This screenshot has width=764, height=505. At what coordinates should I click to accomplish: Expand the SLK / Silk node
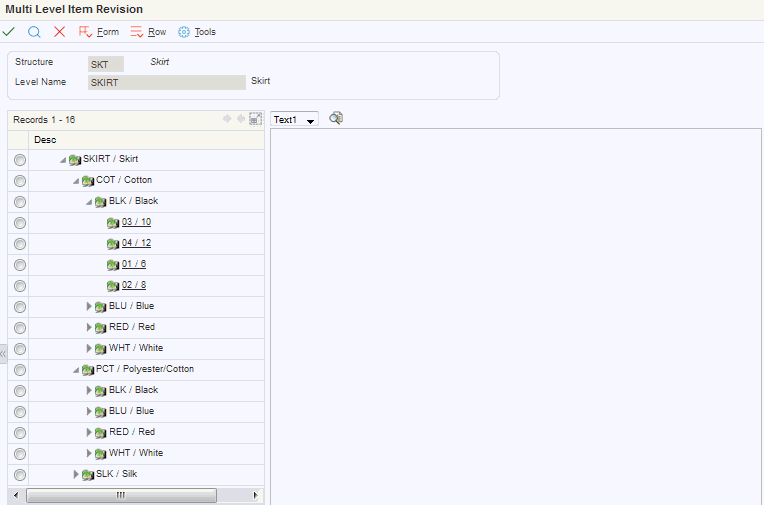tap(76, 474)
